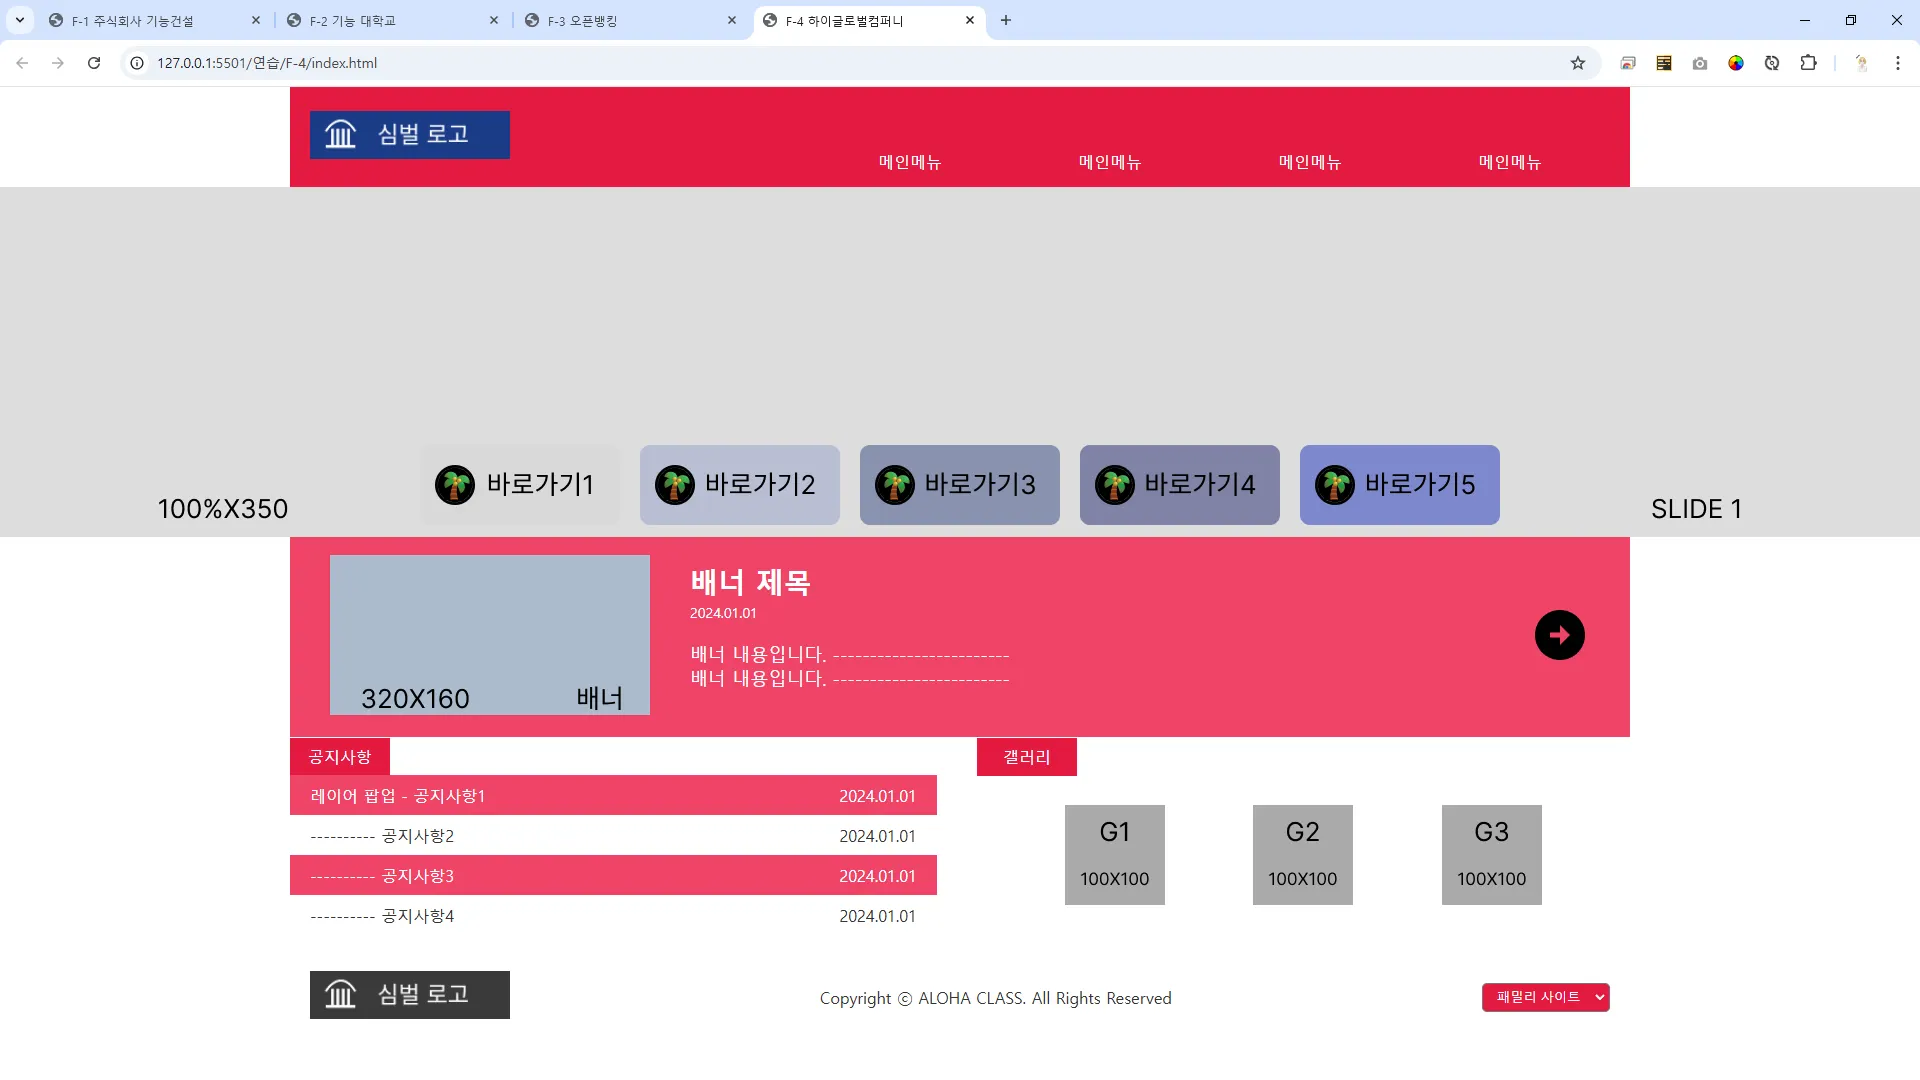Viewport: 1920px width, 1080px height.
Task: Click the header 심벌 로고 logo
Action: (409, 135)
